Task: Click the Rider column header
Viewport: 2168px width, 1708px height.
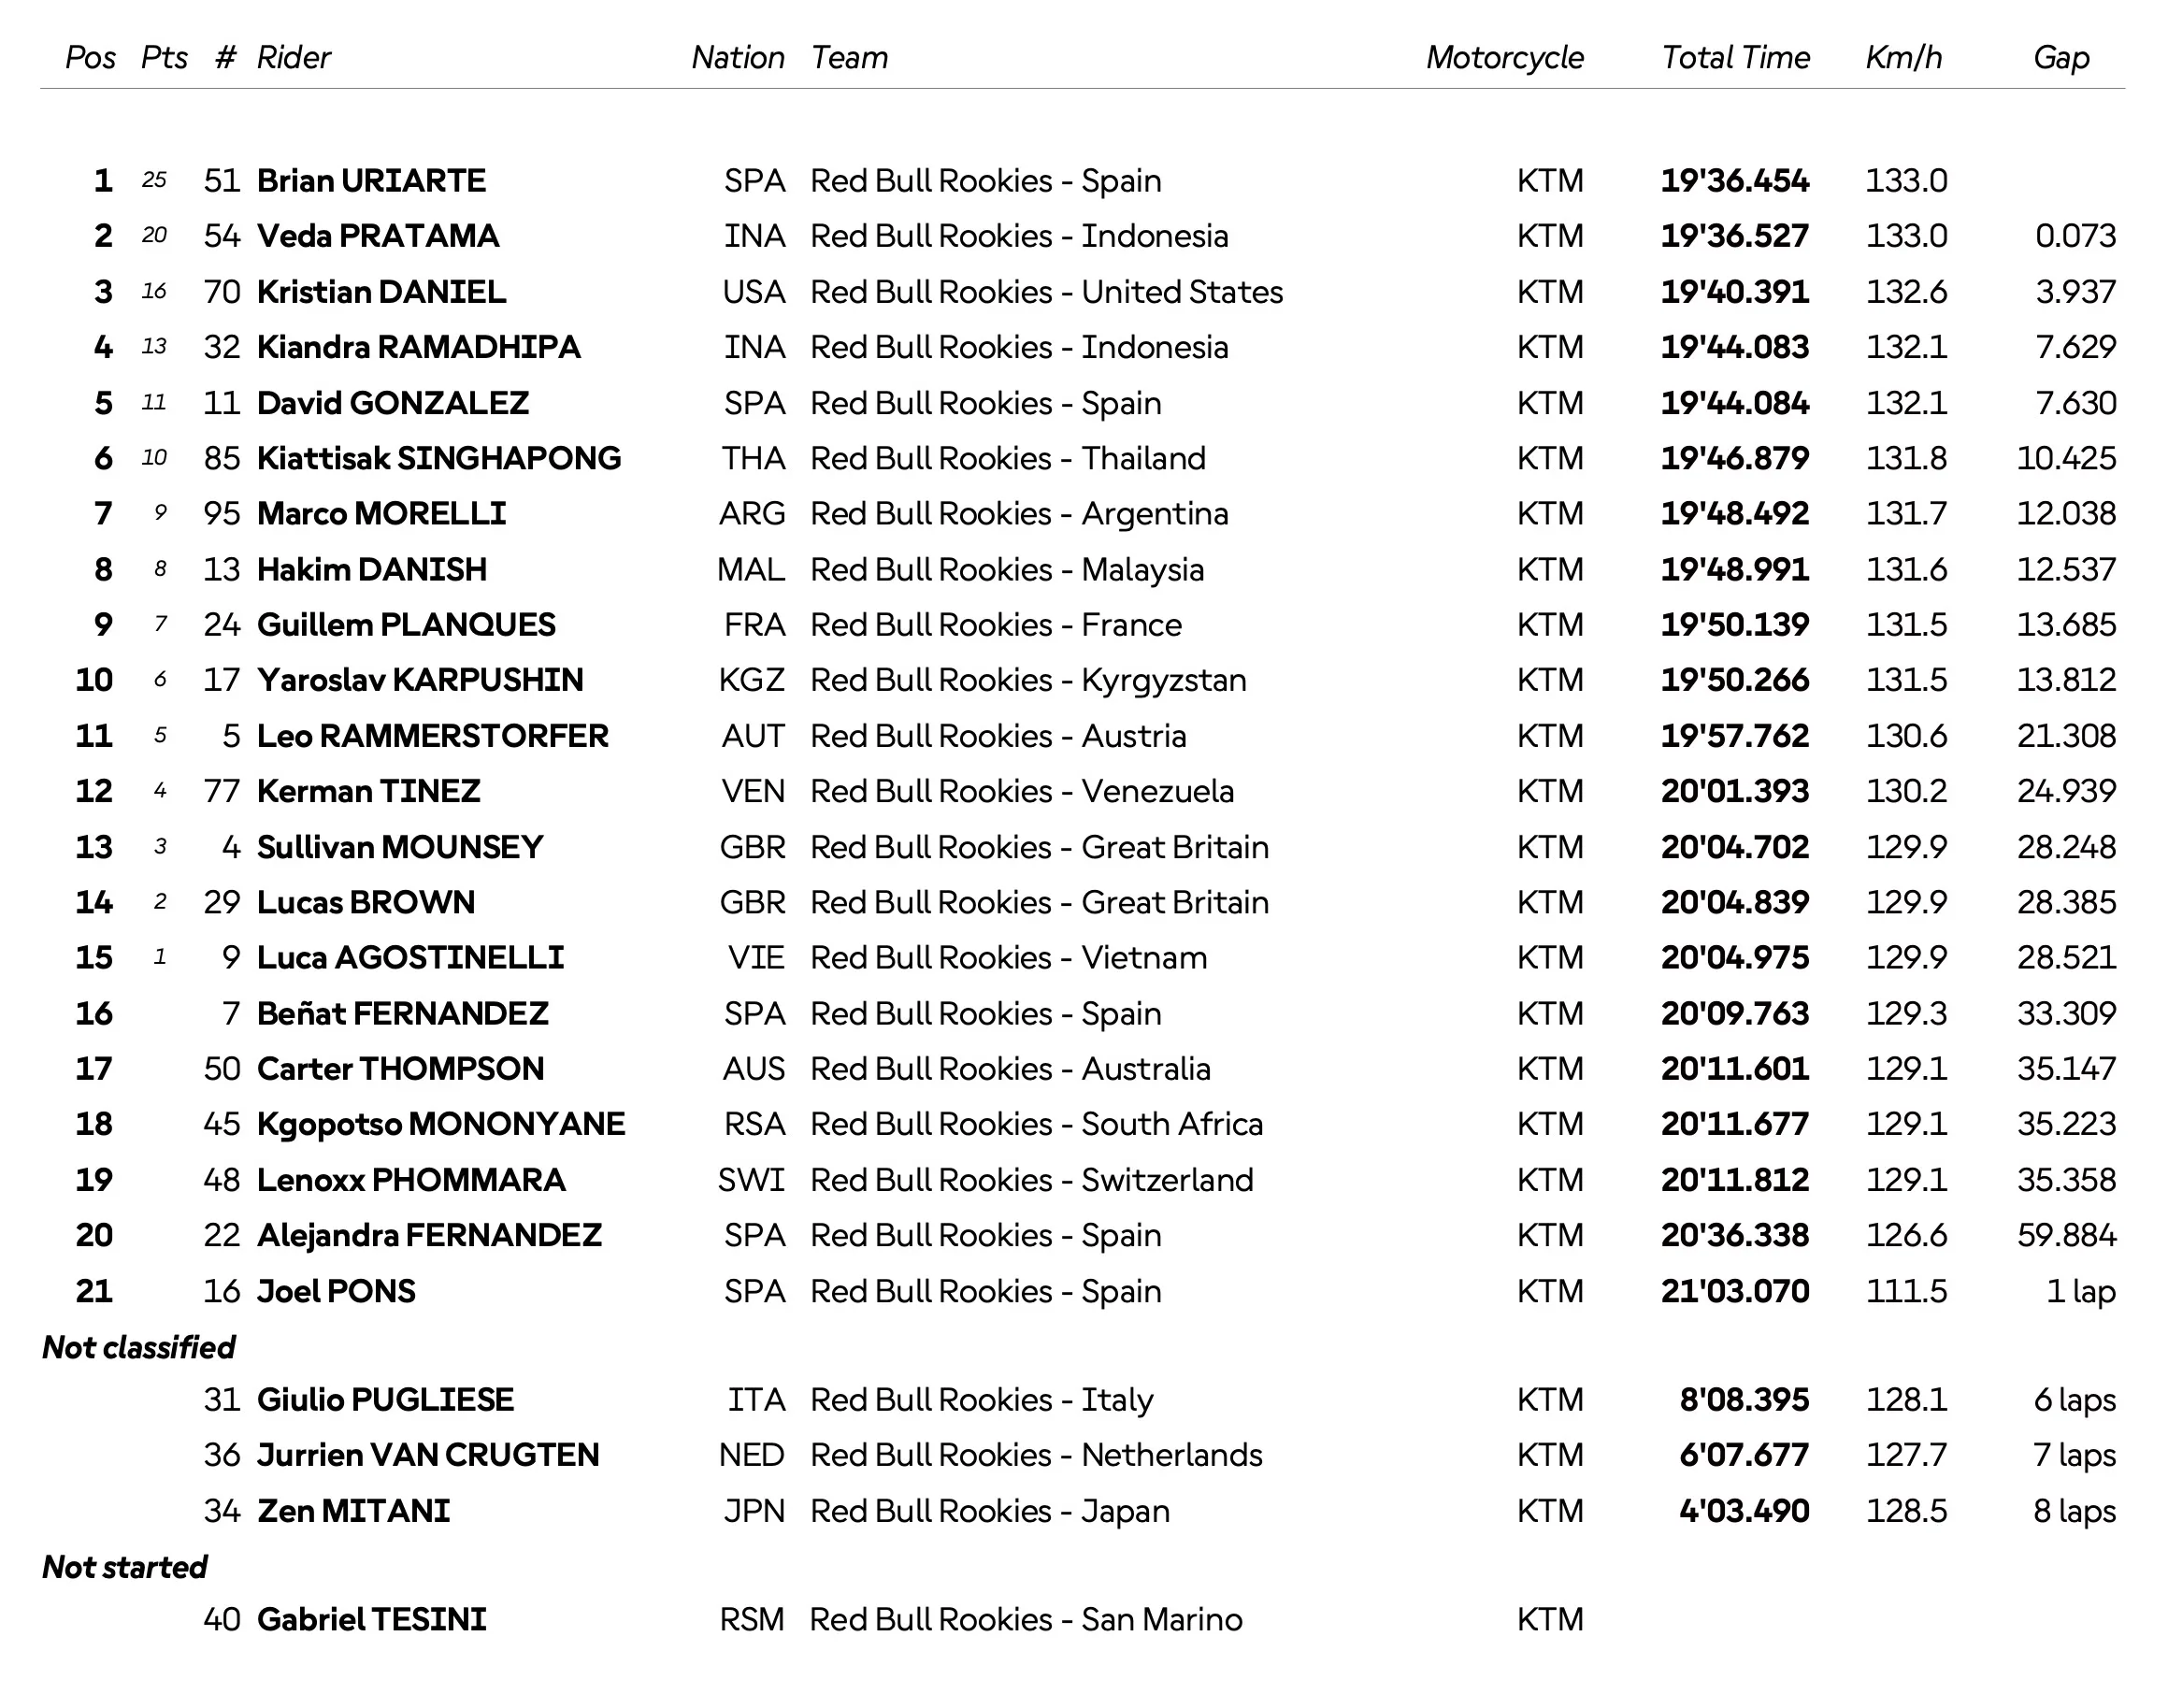Action: click(293, 58)
